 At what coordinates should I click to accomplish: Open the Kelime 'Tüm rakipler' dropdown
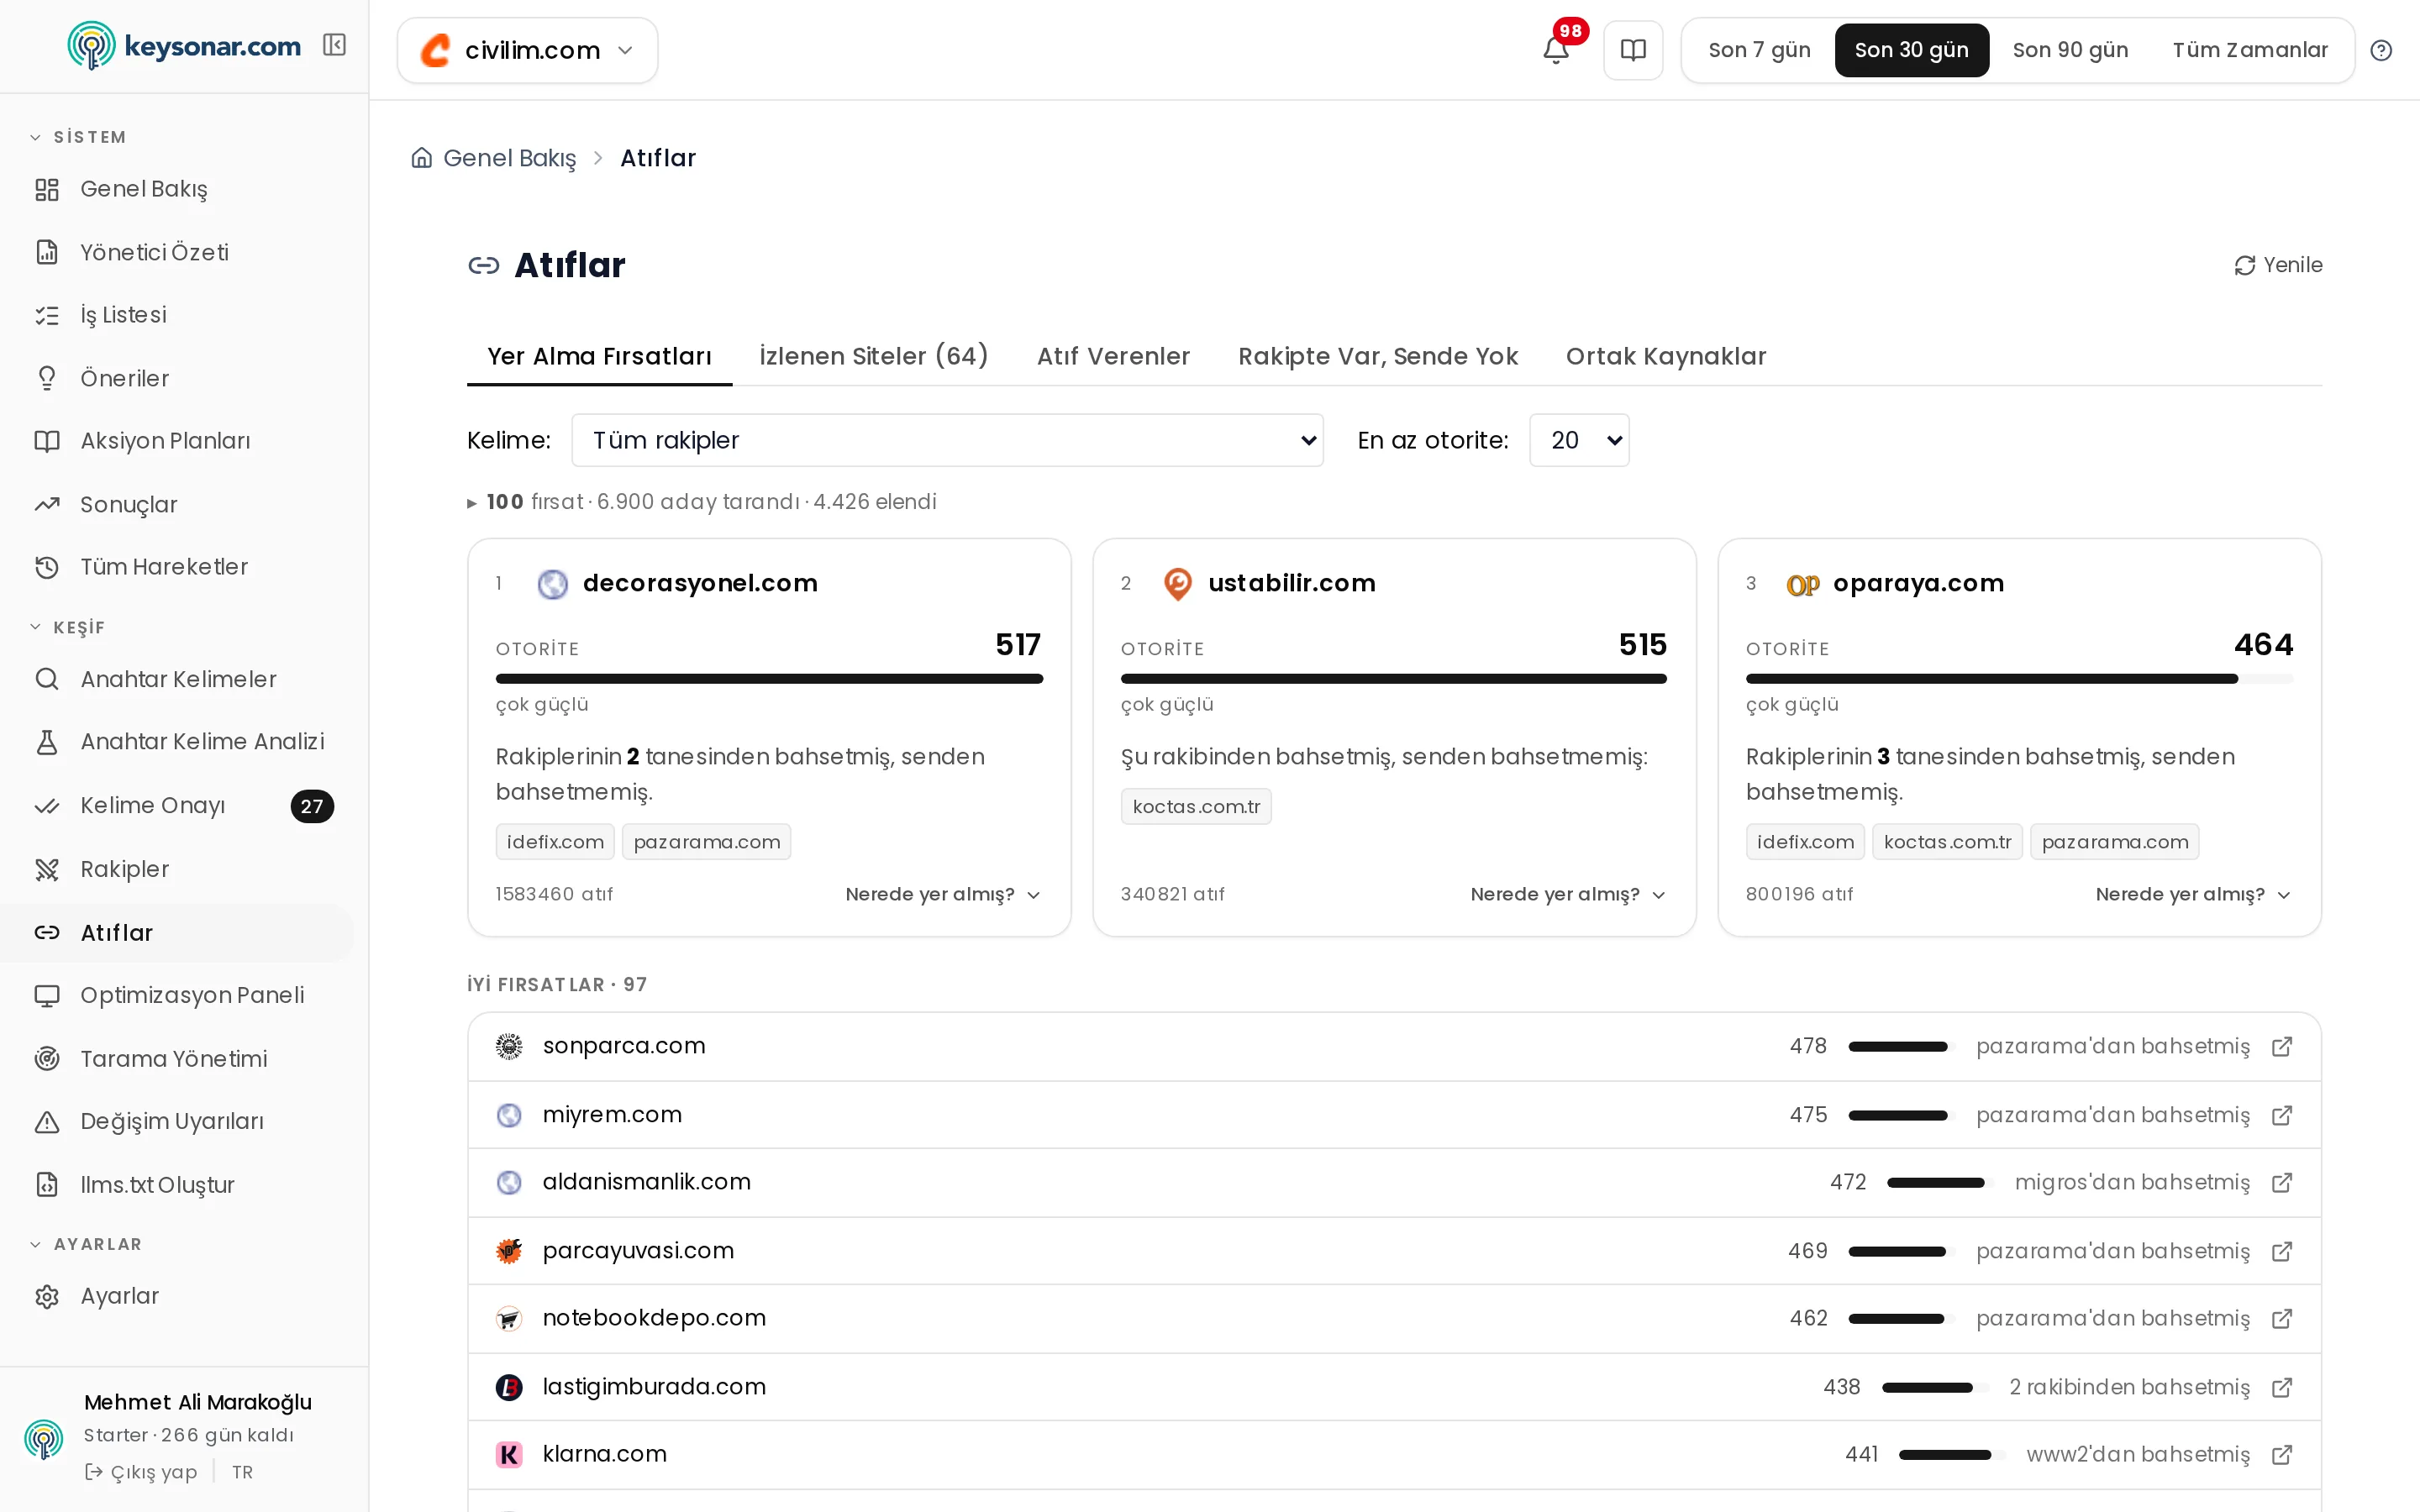pyautogui.click(x=947, y=440)
